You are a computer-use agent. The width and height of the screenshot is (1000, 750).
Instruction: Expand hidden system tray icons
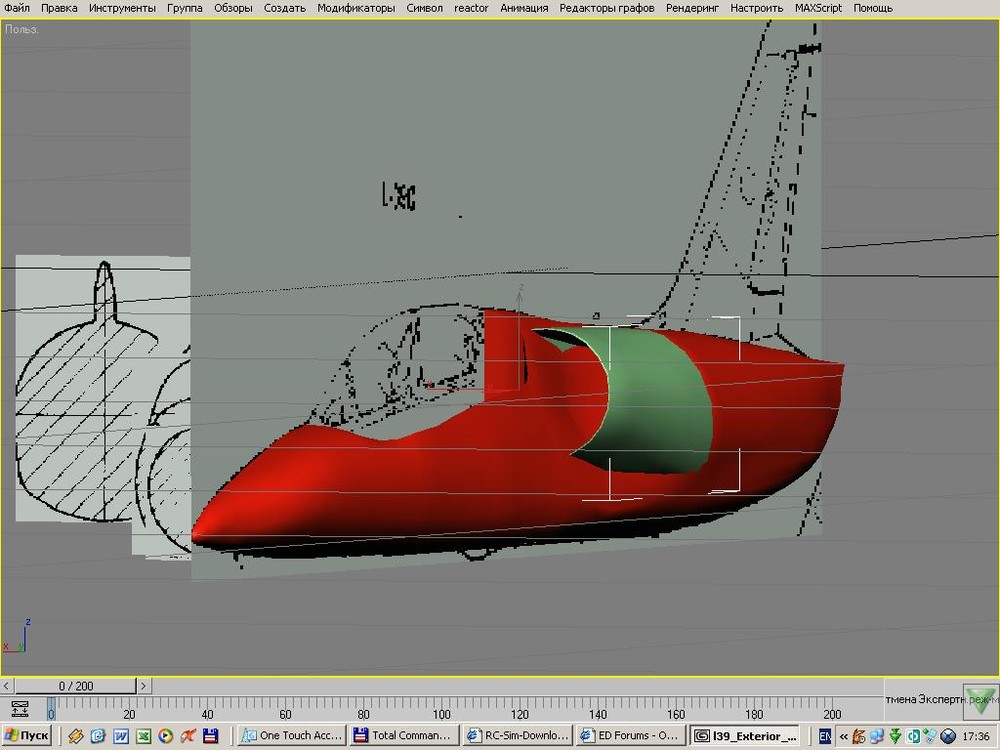(844, 736)
